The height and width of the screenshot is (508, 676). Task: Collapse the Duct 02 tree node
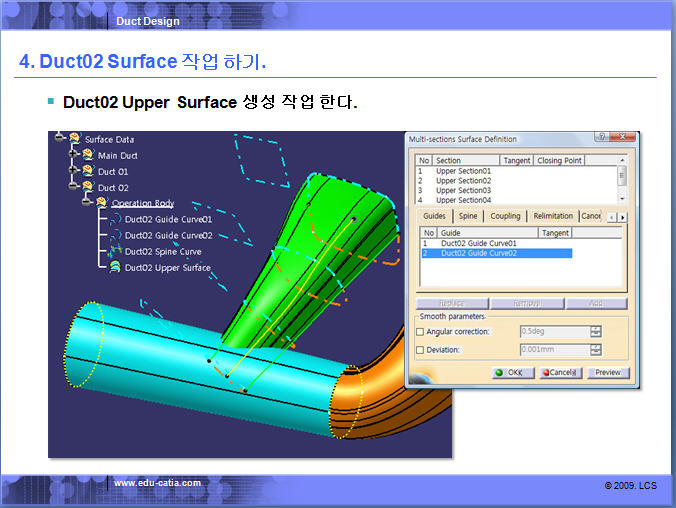73,187
